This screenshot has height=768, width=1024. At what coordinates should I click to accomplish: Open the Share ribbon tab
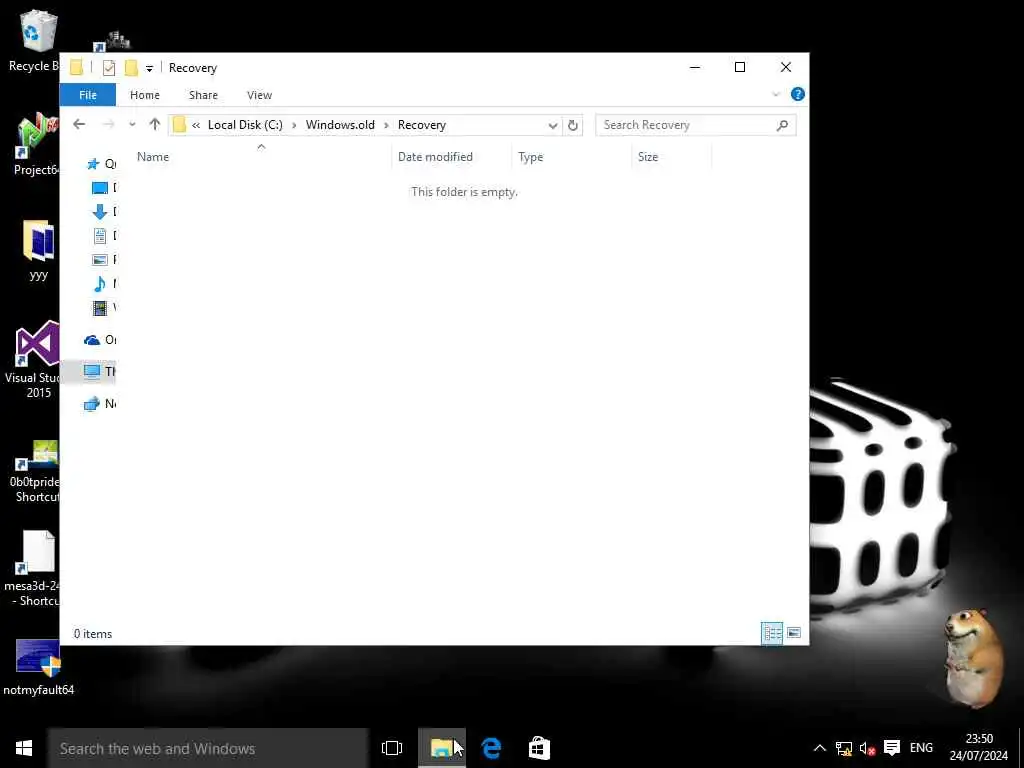pyautogui.click(x=203, y=95)
